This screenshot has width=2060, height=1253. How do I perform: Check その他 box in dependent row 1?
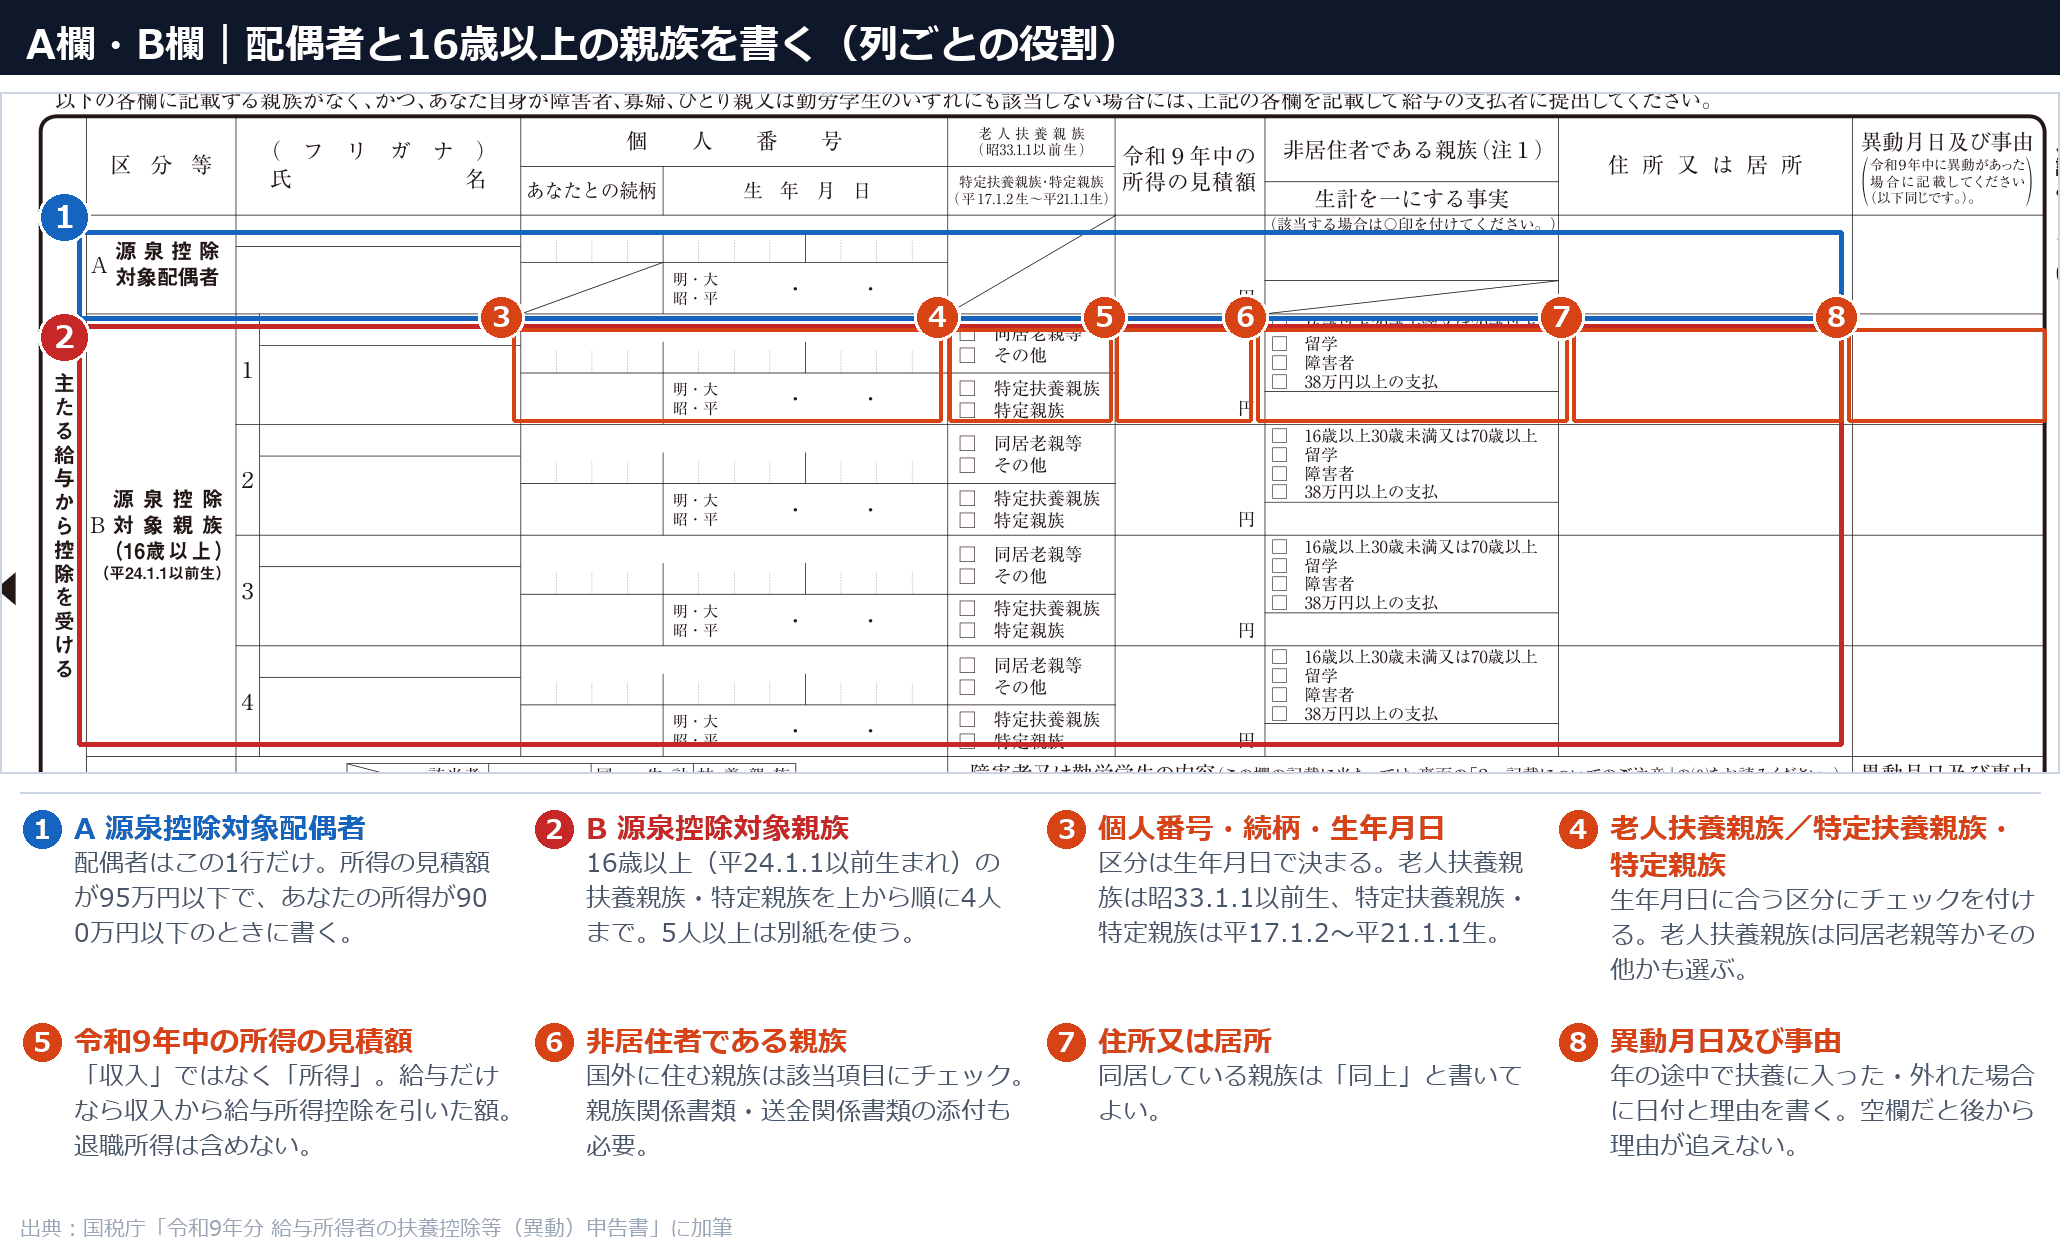point(967,355)
